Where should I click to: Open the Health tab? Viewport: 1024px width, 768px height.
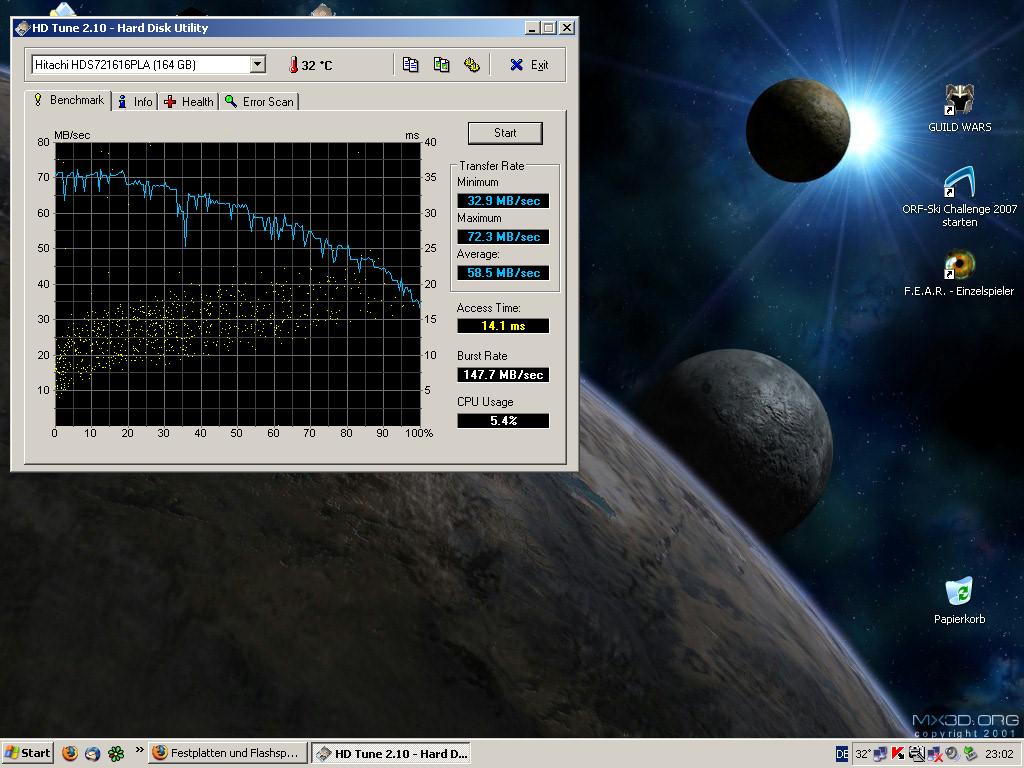189,102
